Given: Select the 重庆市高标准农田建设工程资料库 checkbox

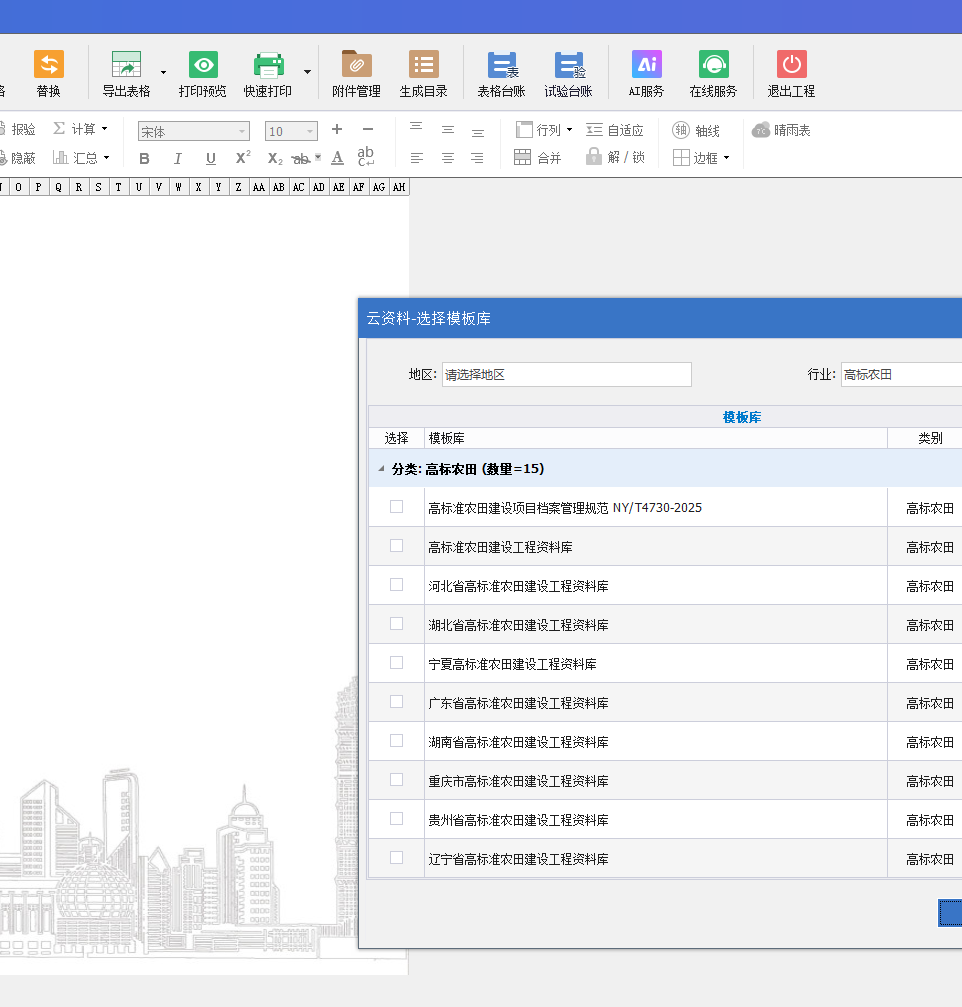Looking at the screenshot, I should click(396, 780).
